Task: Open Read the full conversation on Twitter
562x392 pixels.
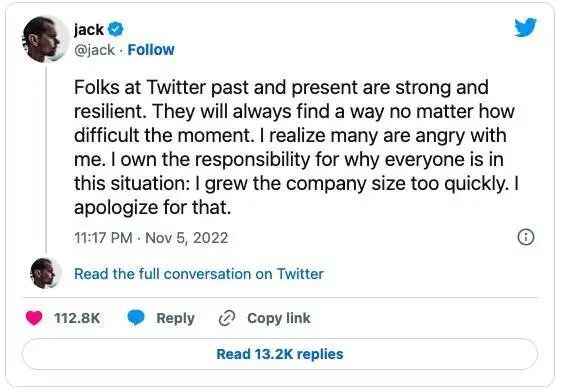Action: pos(199,274)
